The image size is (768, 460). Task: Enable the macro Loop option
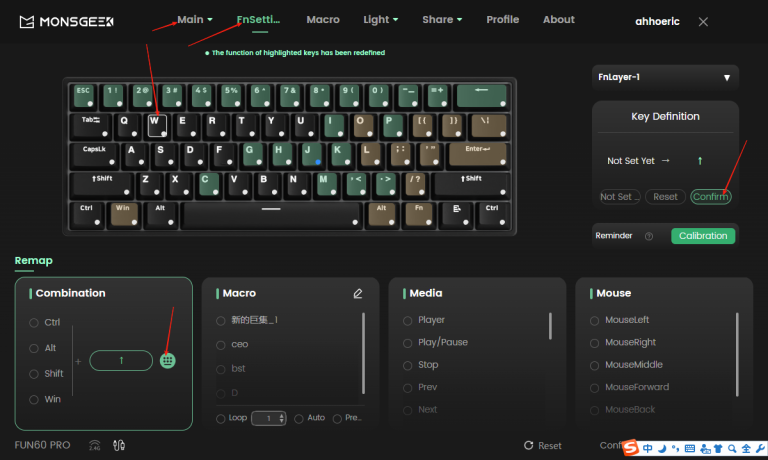(222, 418)
